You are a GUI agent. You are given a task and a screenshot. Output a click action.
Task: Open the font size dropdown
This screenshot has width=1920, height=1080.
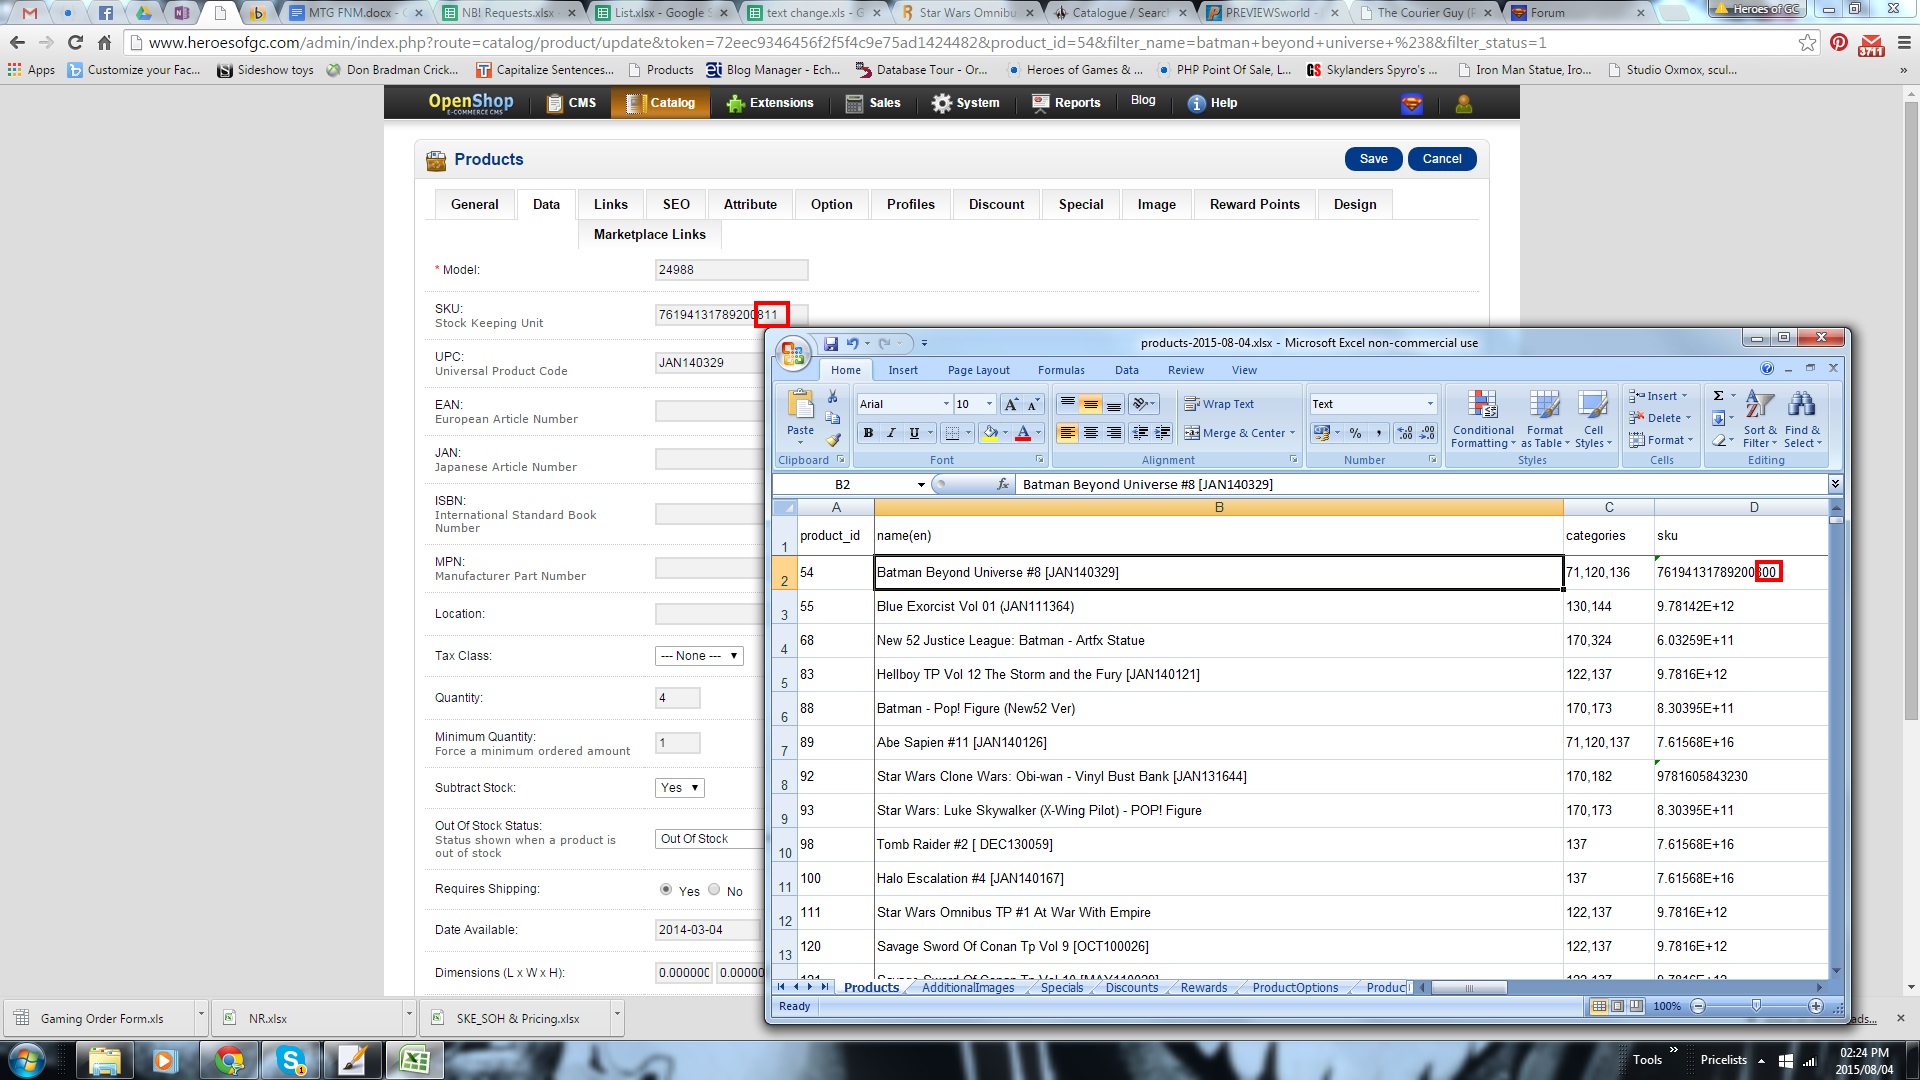tap(989, 404)
